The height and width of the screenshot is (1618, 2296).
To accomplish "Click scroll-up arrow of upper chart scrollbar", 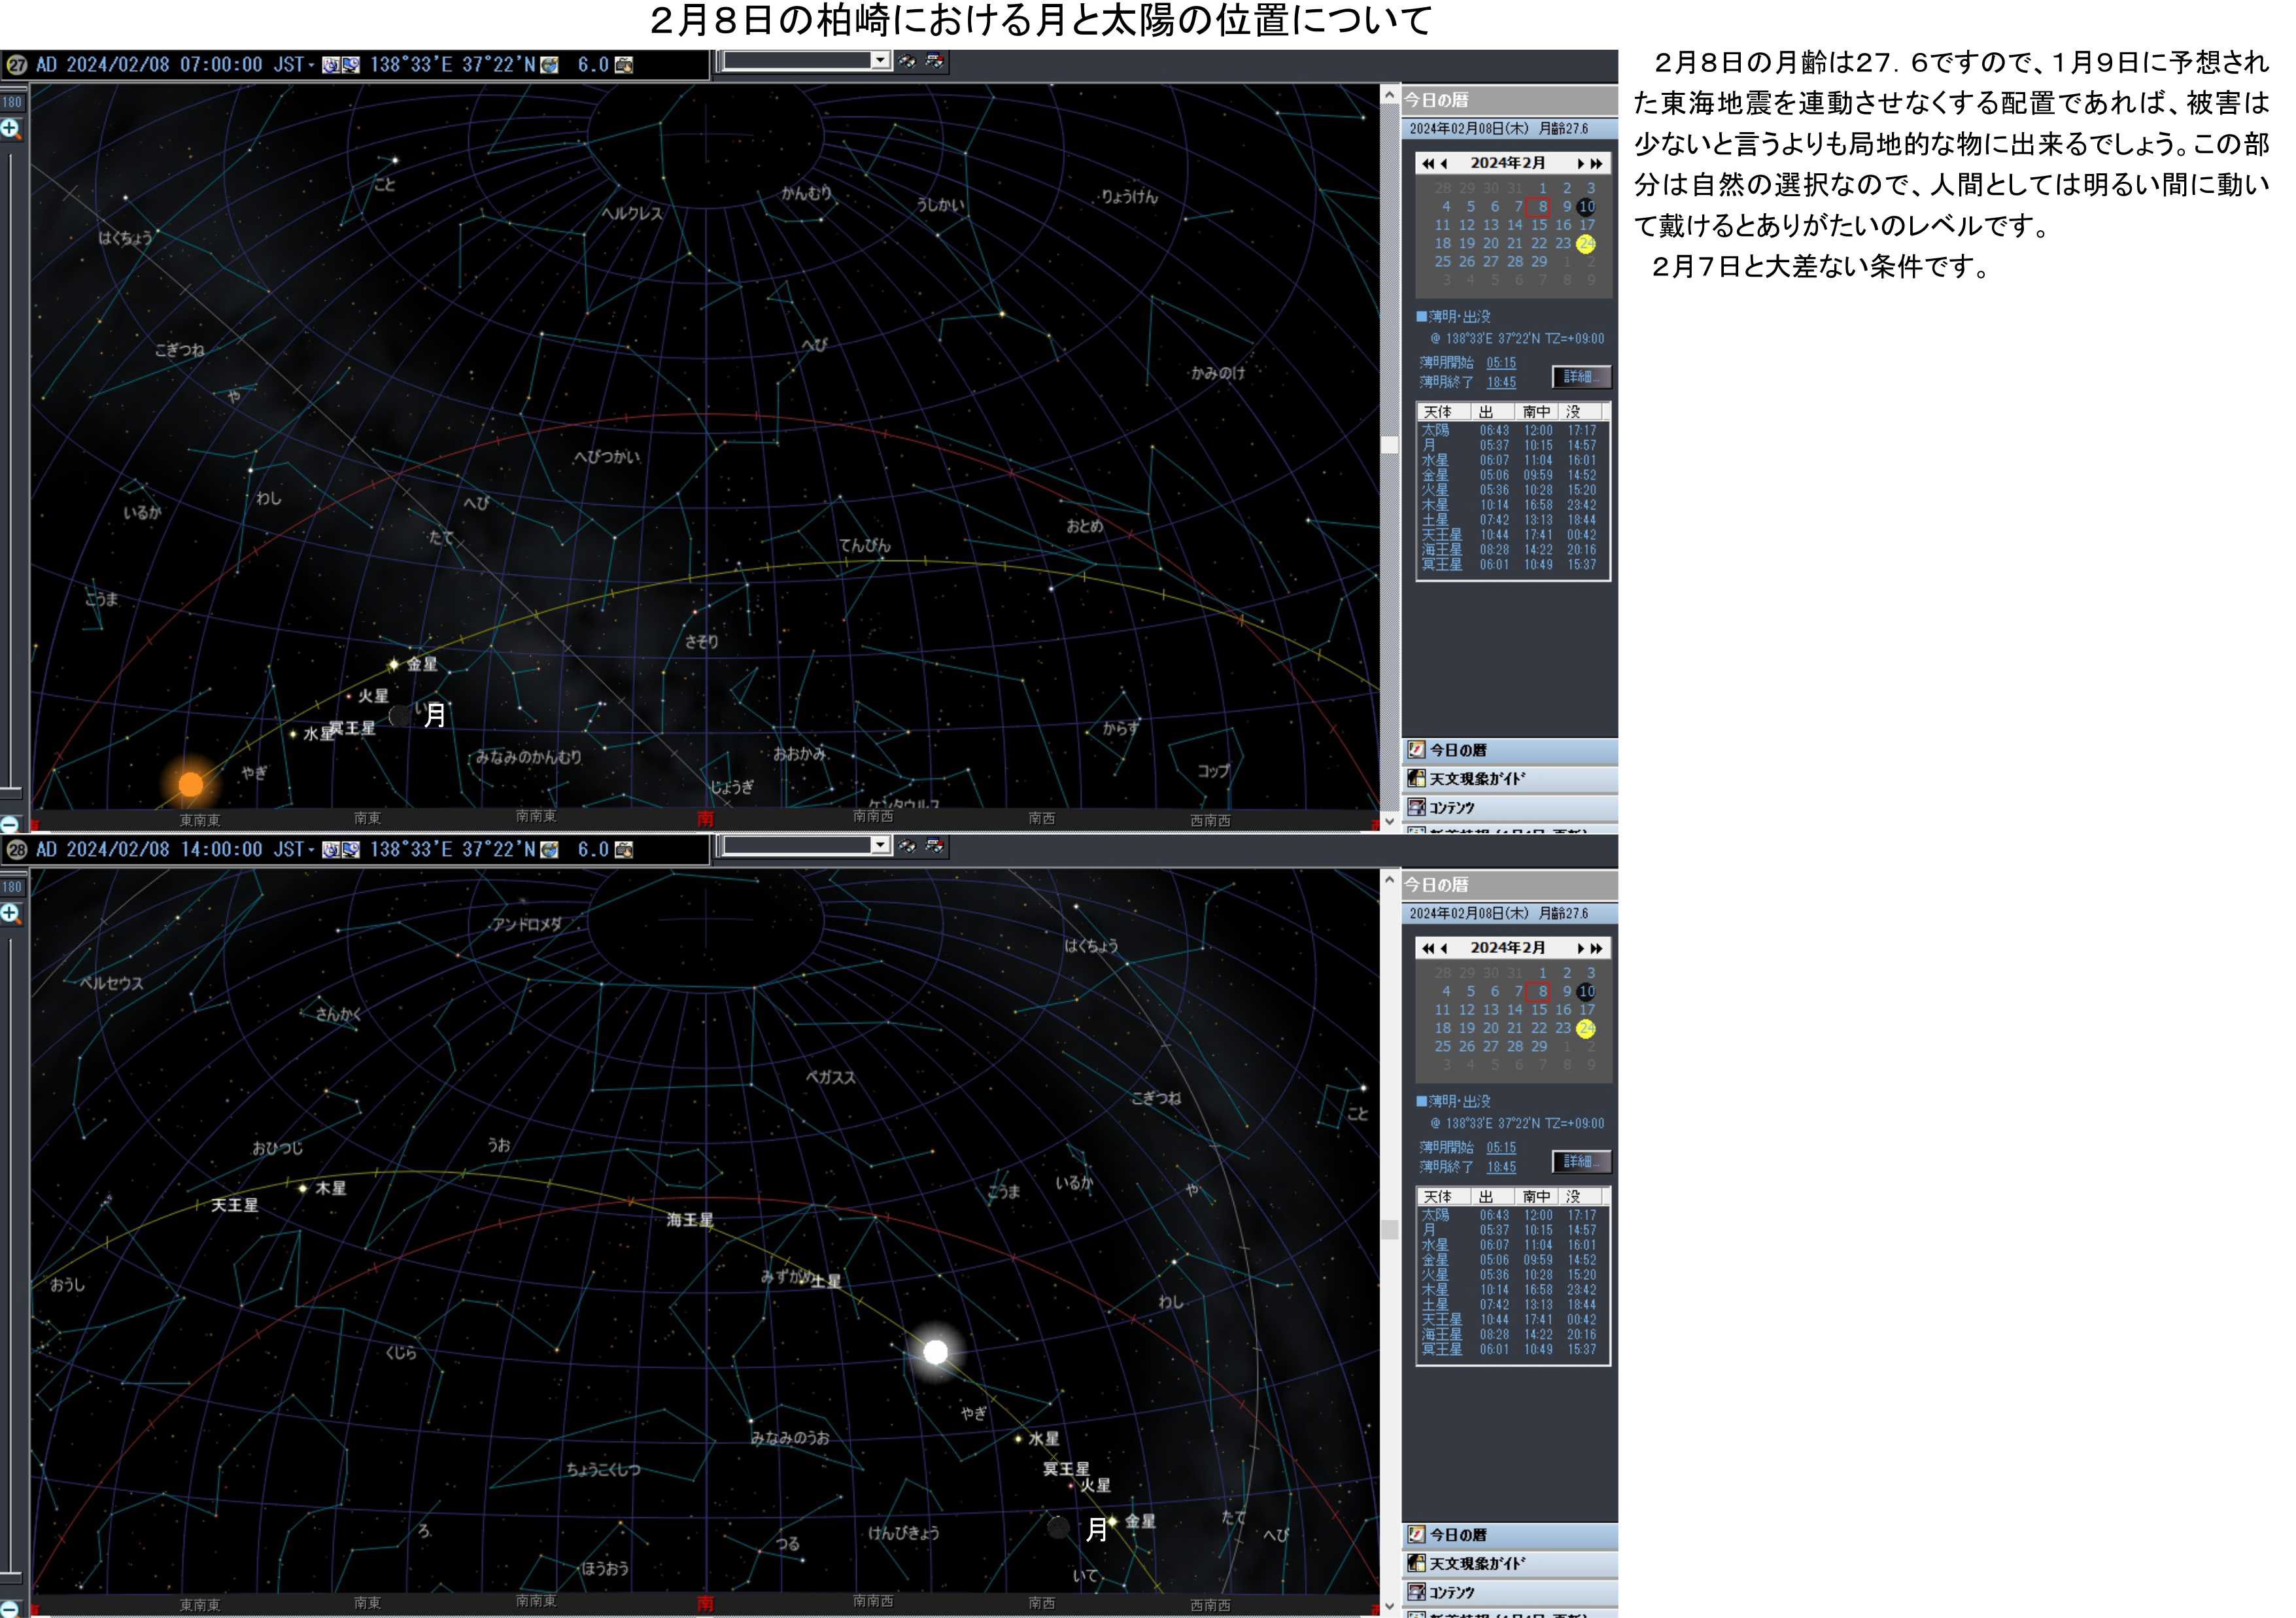I will (x=1390, y=95).
